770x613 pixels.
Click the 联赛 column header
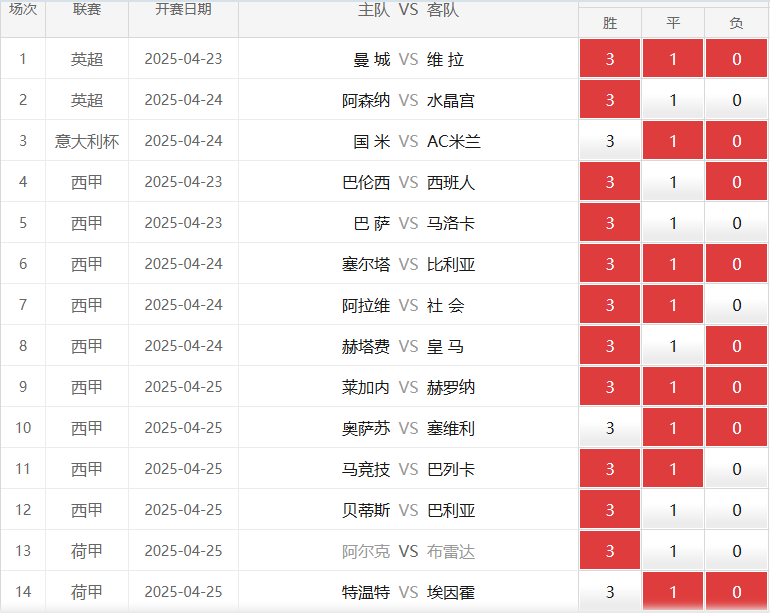point(87,9)
